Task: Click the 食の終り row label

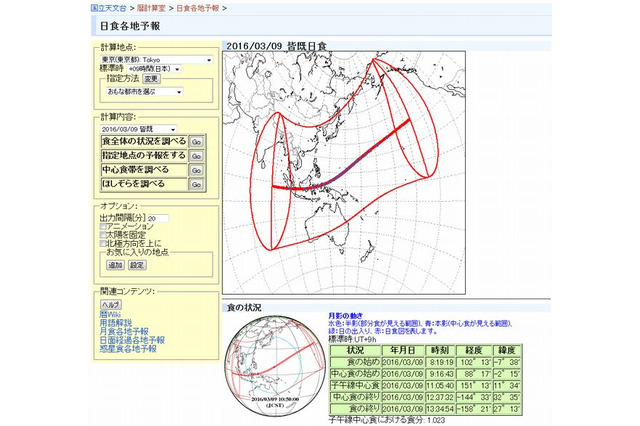Action: [355, 408]
